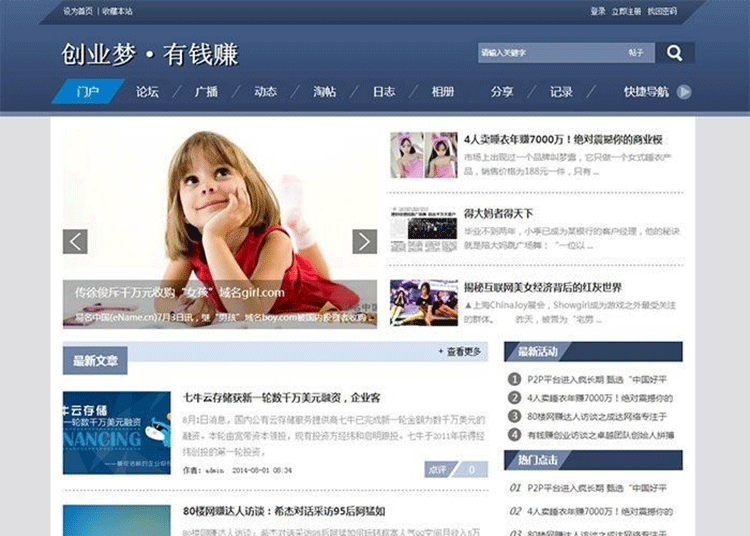This screenshot has height=536, width=750.
Task: Expand the 快捷导航 menu
Action: 646,92
